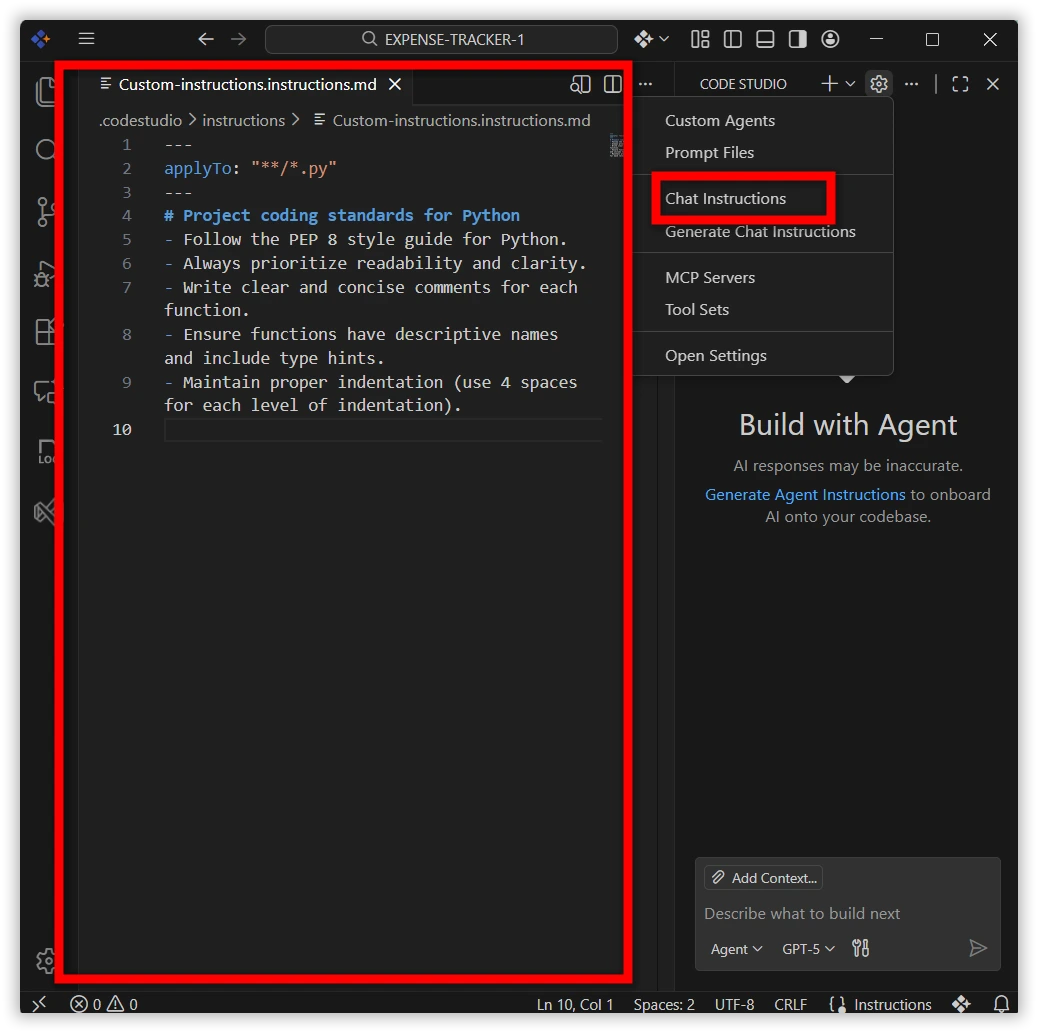The height and width of the screenshot is (1033, 1038).
Task: Toggle the bottom panel visibility
Action: click(765, 39)
